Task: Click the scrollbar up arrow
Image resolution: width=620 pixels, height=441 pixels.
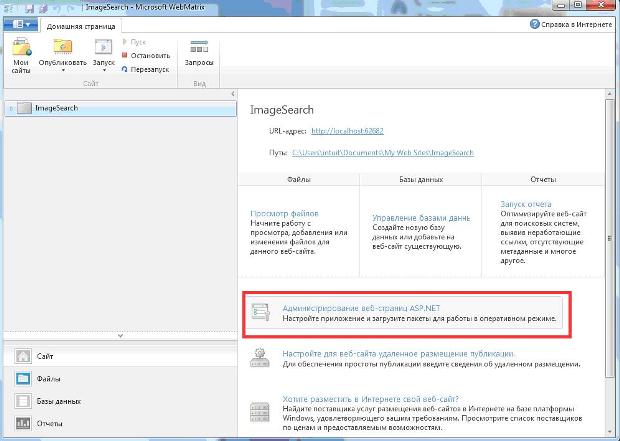Action: (609, 94)
